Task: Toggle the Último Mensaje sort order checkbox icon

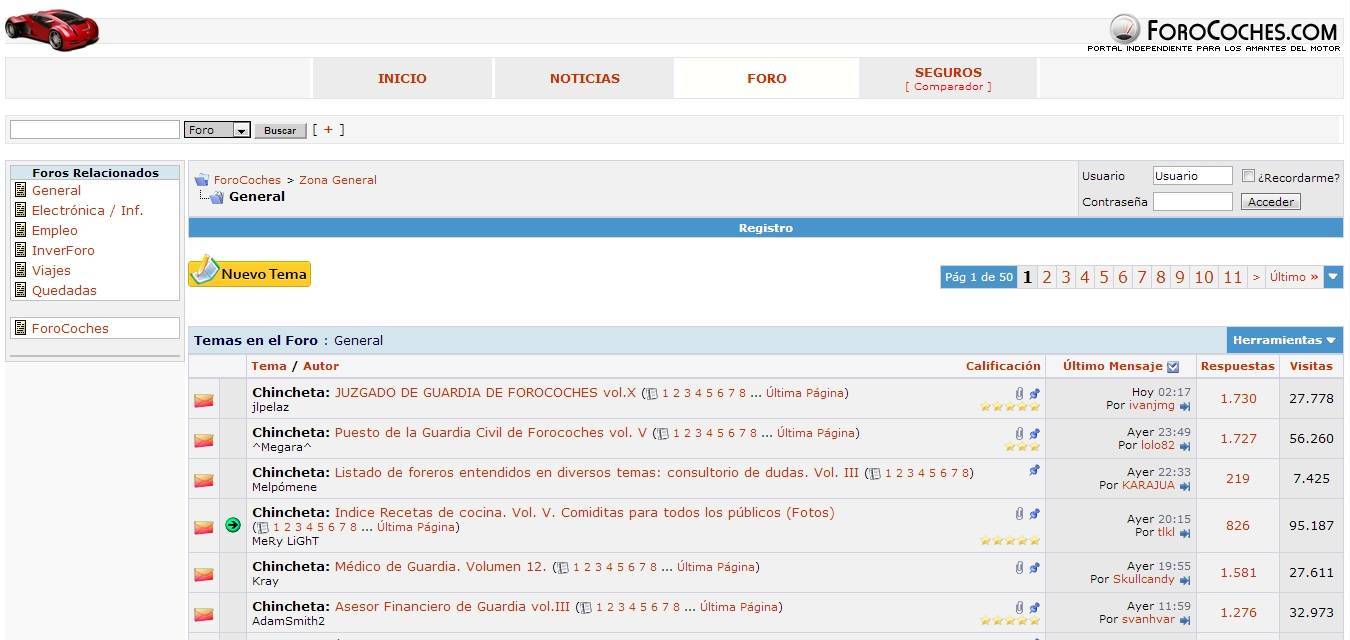Action: tap(1173, 367)
